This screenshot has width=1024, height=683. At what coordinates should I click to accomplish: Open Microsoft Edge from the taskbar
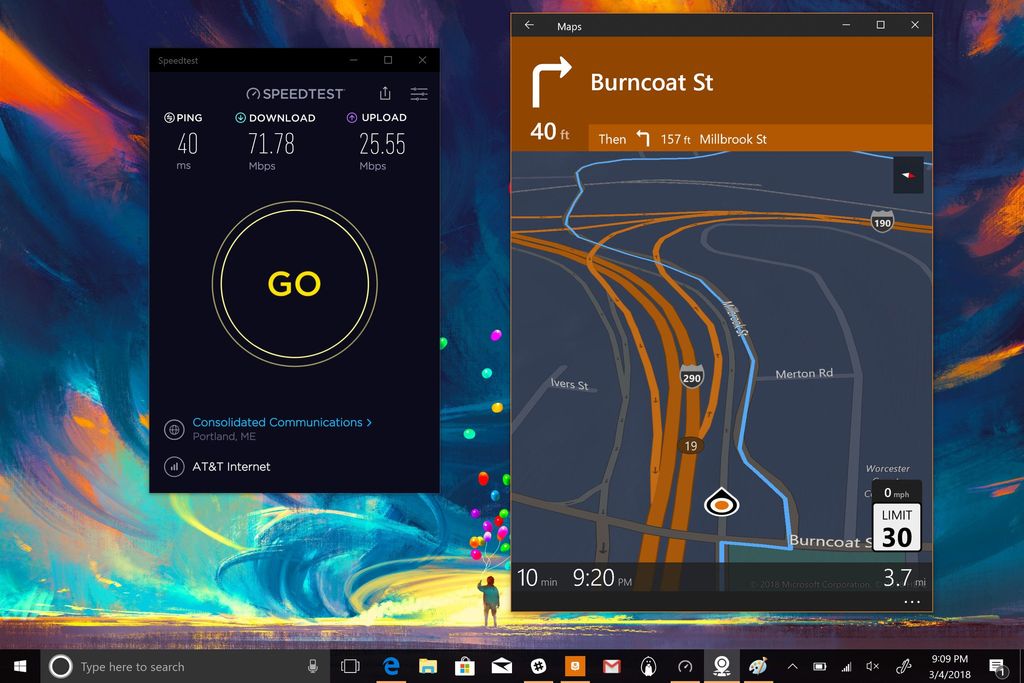390,666
